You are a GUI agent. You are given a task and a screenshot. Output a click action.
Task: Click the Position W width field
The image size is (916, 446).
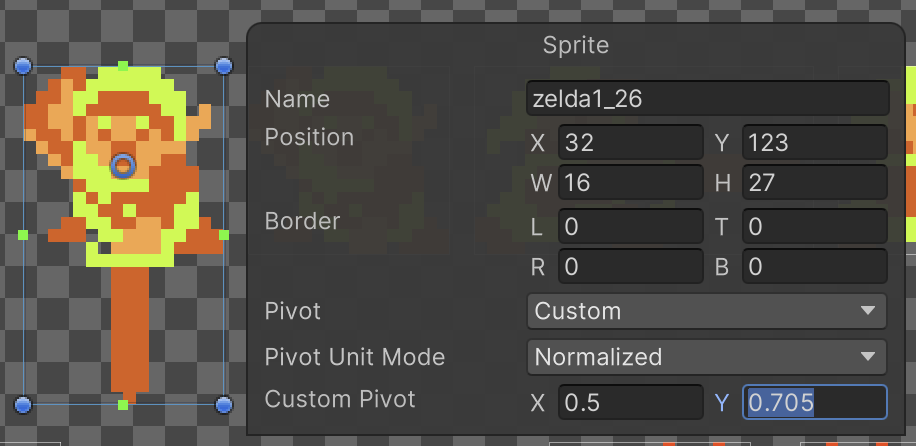tap(630, 183)
